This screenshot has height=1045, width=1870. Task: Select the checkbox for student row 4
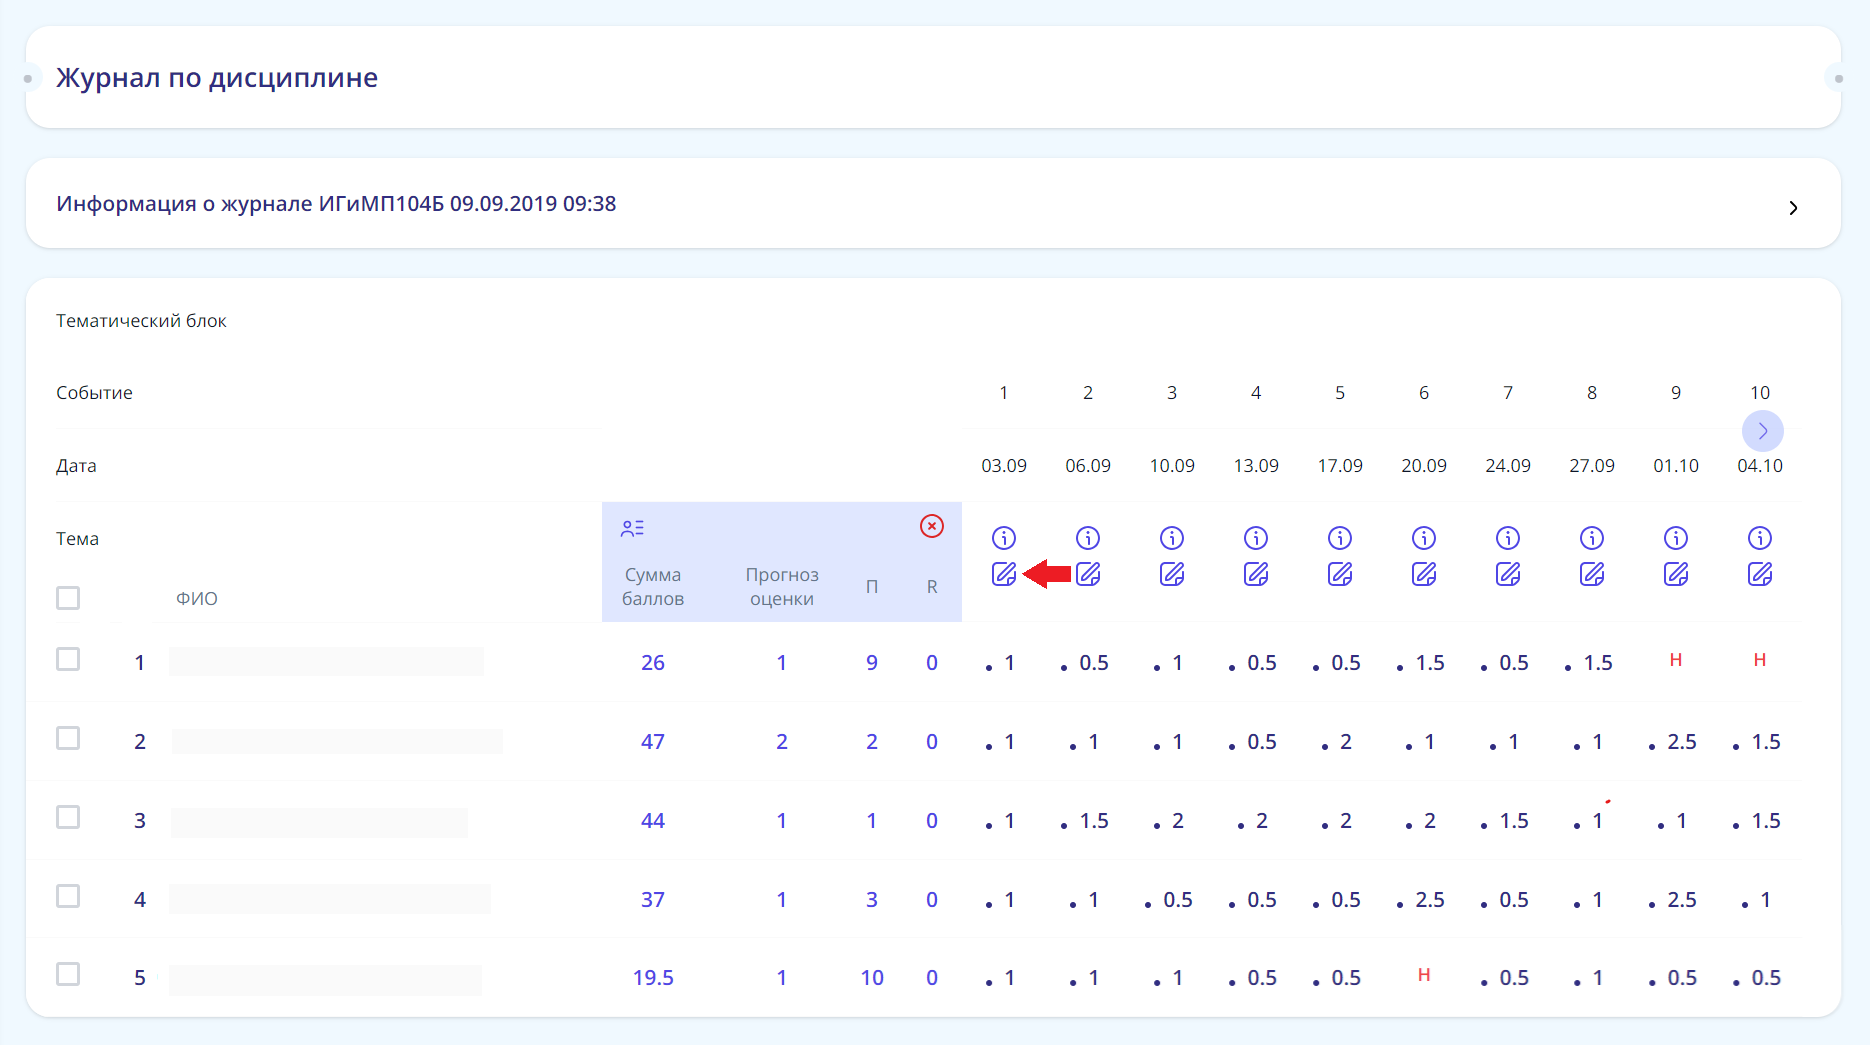[68, 896]
